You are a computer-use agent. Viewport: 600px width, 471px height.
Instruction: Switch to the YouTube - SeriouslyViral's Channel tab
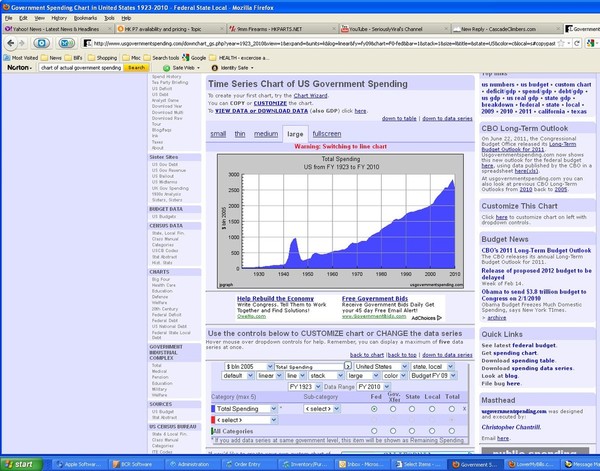pos(393,29)
